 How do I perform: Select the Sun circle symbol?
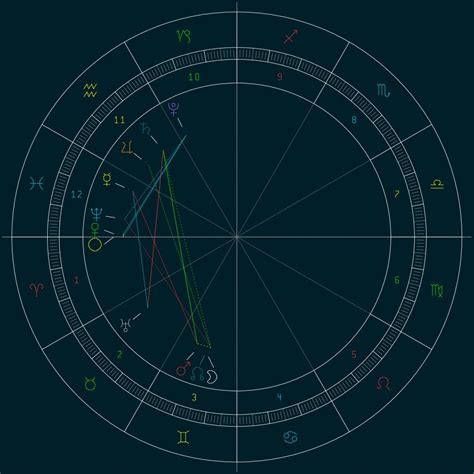point(95,245)
